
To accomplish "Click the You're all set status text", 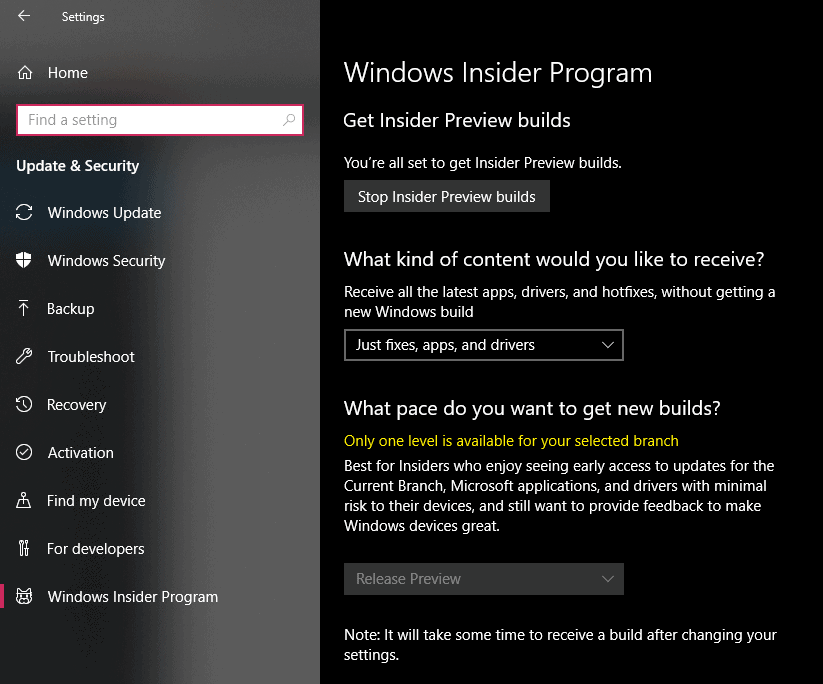I will coord(482,163).
